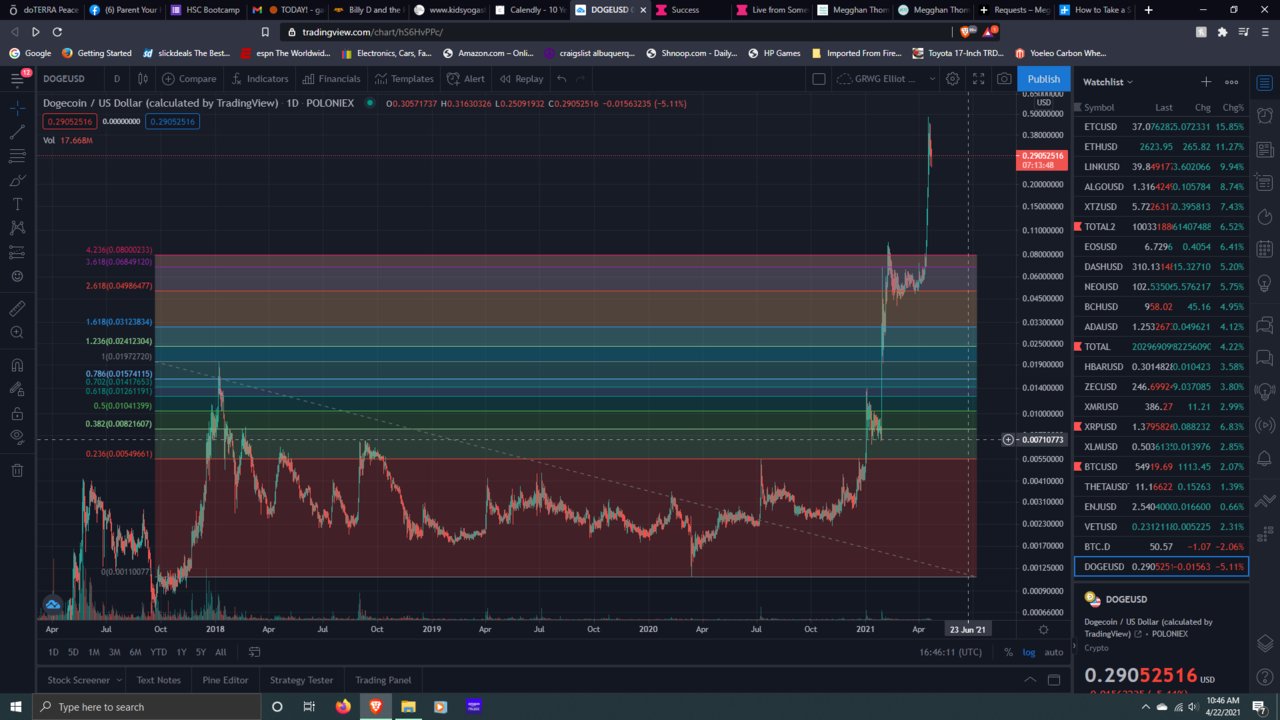Screen dimensions: 1280x720
Task: Click the D interval selector
Action: pos(117,79)
